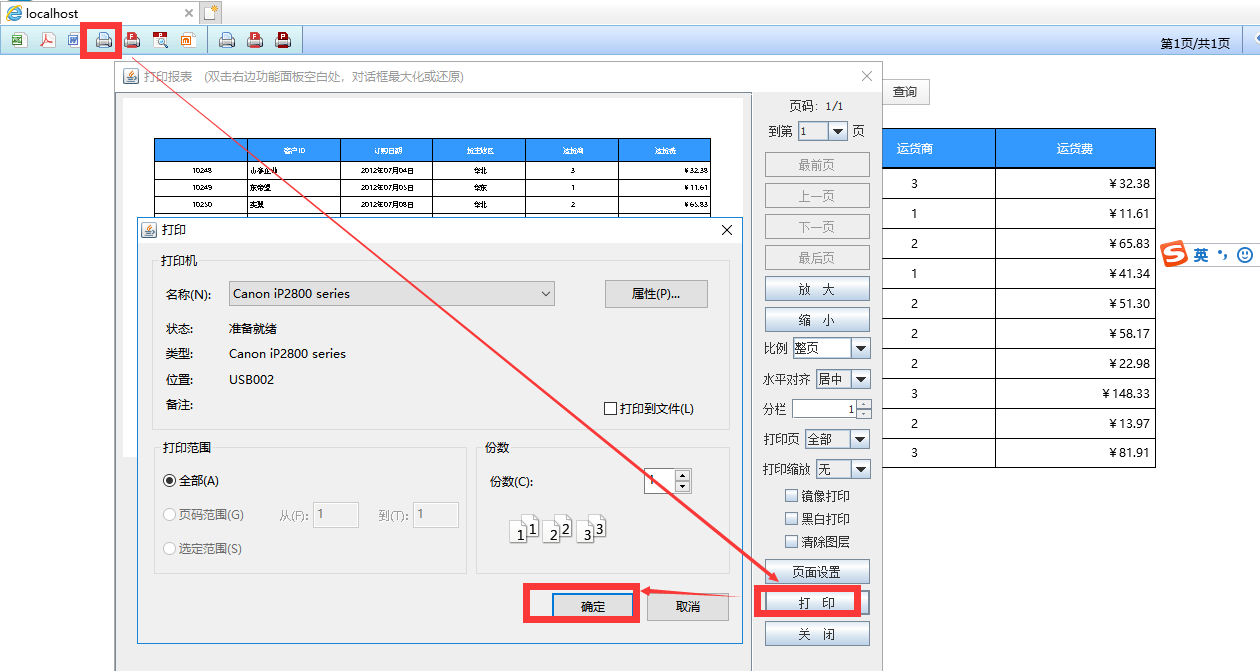The width and height of the screenshot is (1260, 671).
Task: Select the 全部 print range radio button
Action: (x=169, y=481)
